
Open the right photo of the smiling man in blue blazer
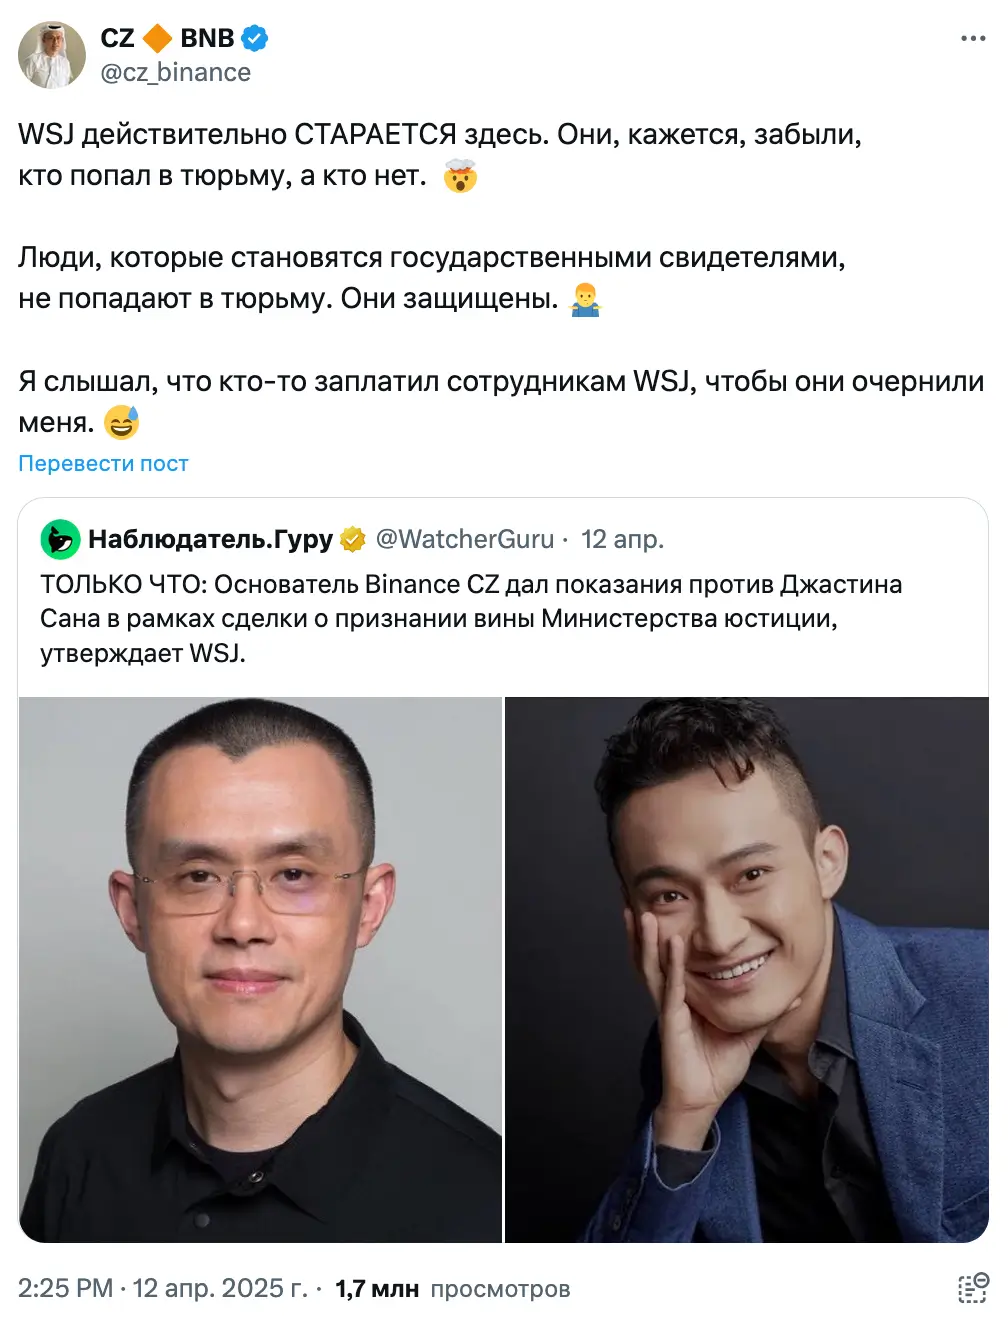(746, 969)
